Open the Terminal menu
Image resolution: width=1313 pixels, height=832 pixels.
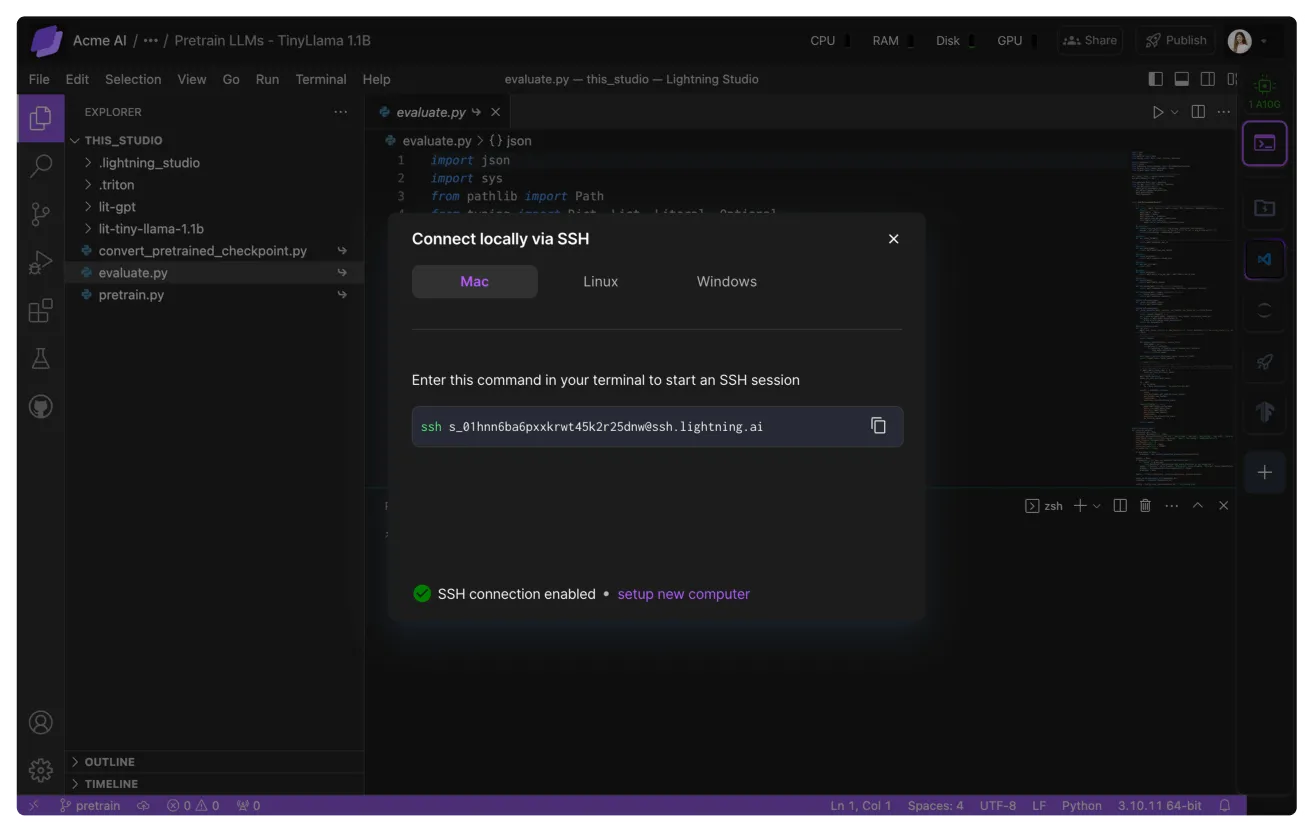click(321, 79)
